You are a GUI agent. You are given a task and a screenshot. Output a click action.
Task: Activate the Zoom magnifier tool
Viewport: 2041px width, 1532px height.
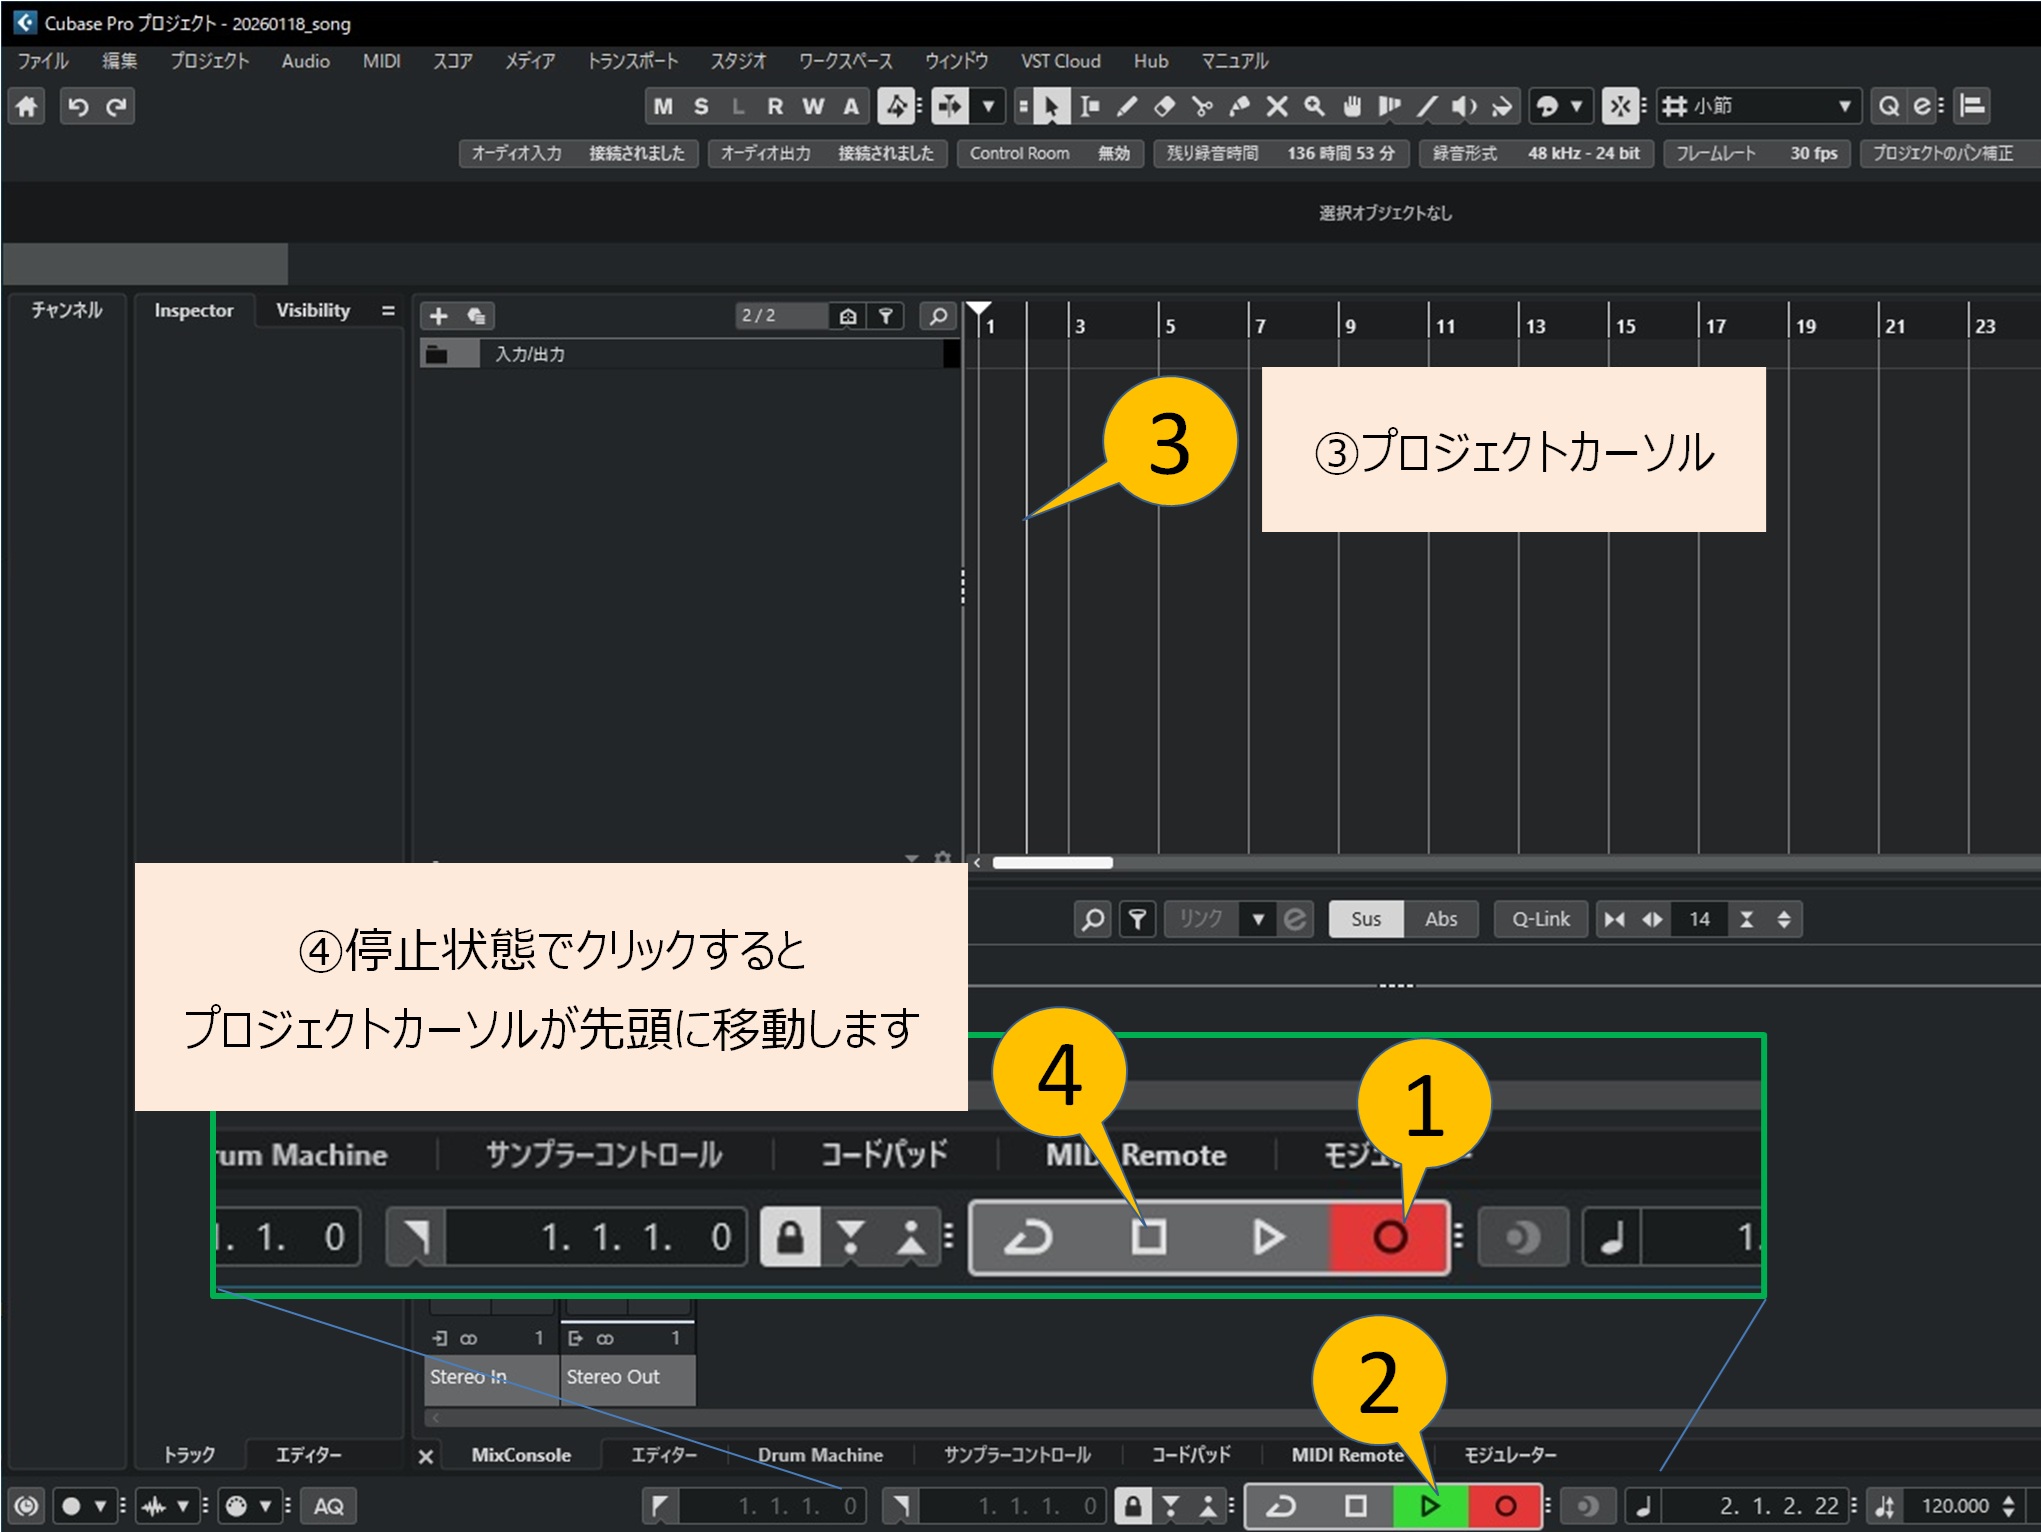pyautogui.click(x=1315, y=106)
